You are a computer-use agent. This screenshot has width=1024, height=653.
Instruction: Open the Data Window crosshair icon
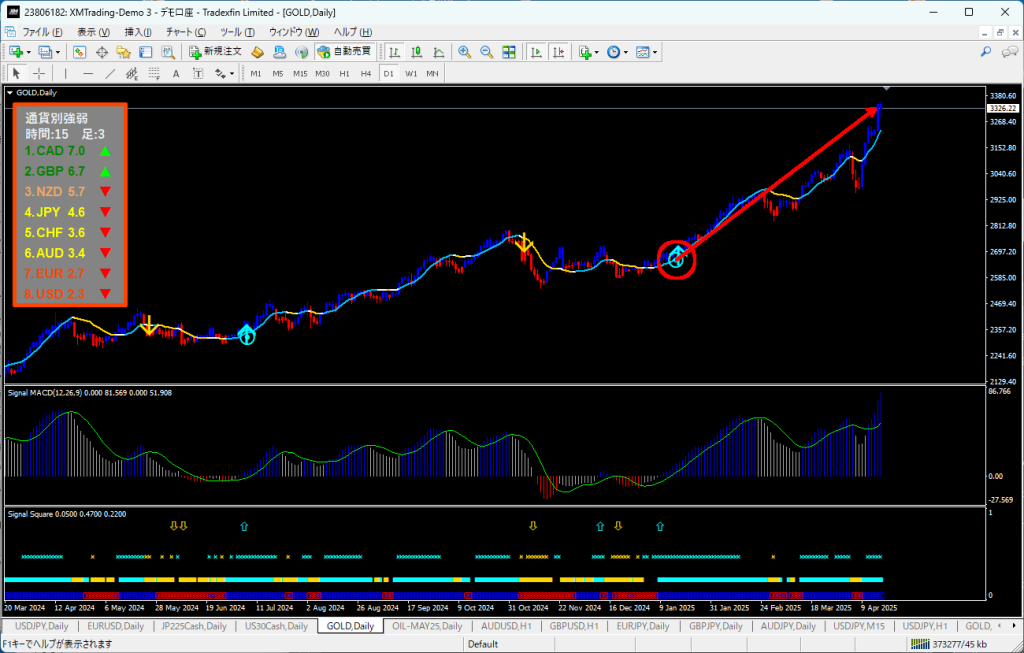(102, 52)
